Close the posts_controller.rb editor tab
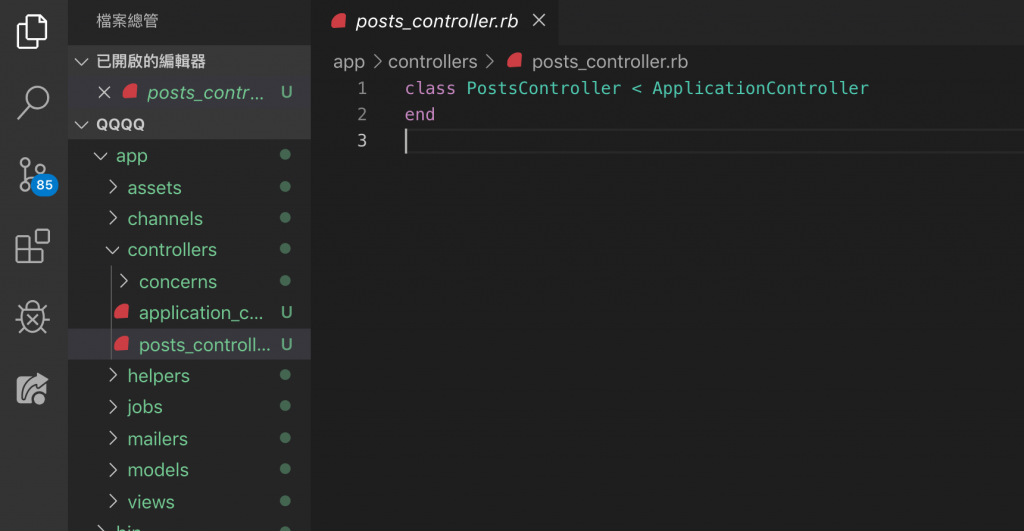This screenshot has width=1024, height=531. point(539,20)
